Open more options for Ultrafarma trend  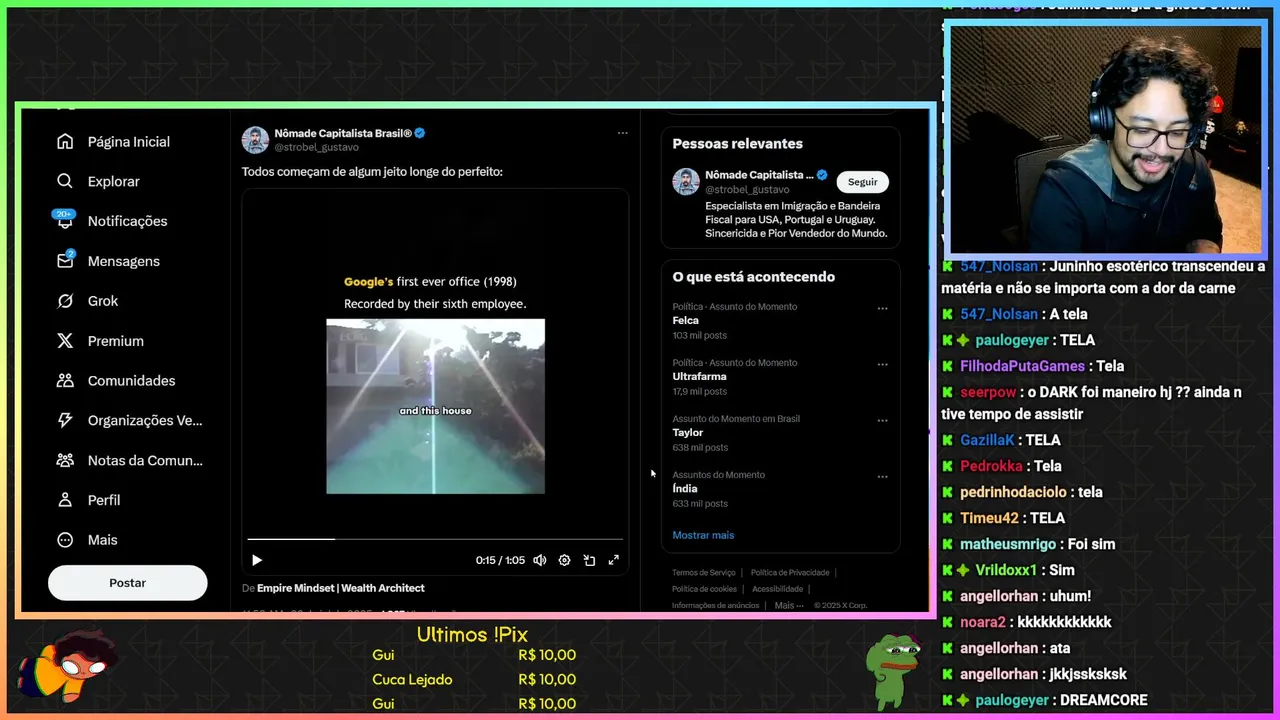click(x=882, y=365)
